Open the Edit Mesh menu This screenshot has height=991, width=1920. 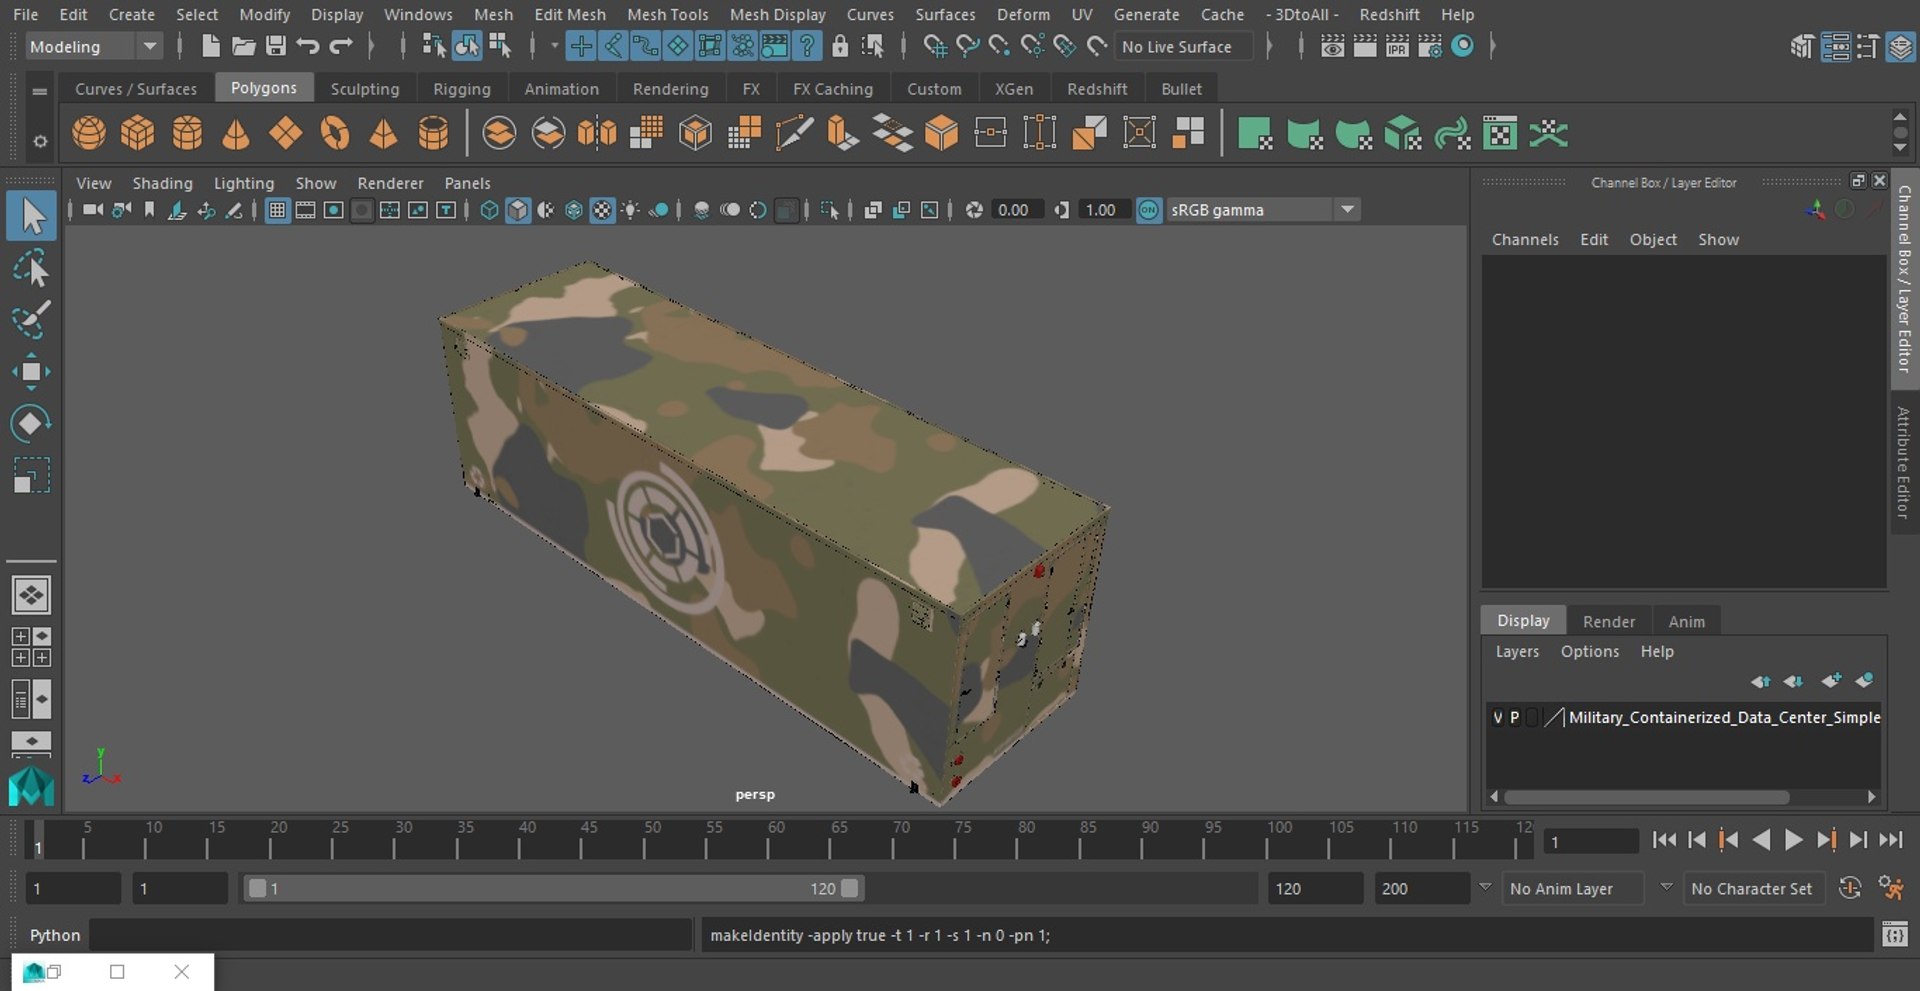pyautogui.click(x=570, y=14)
